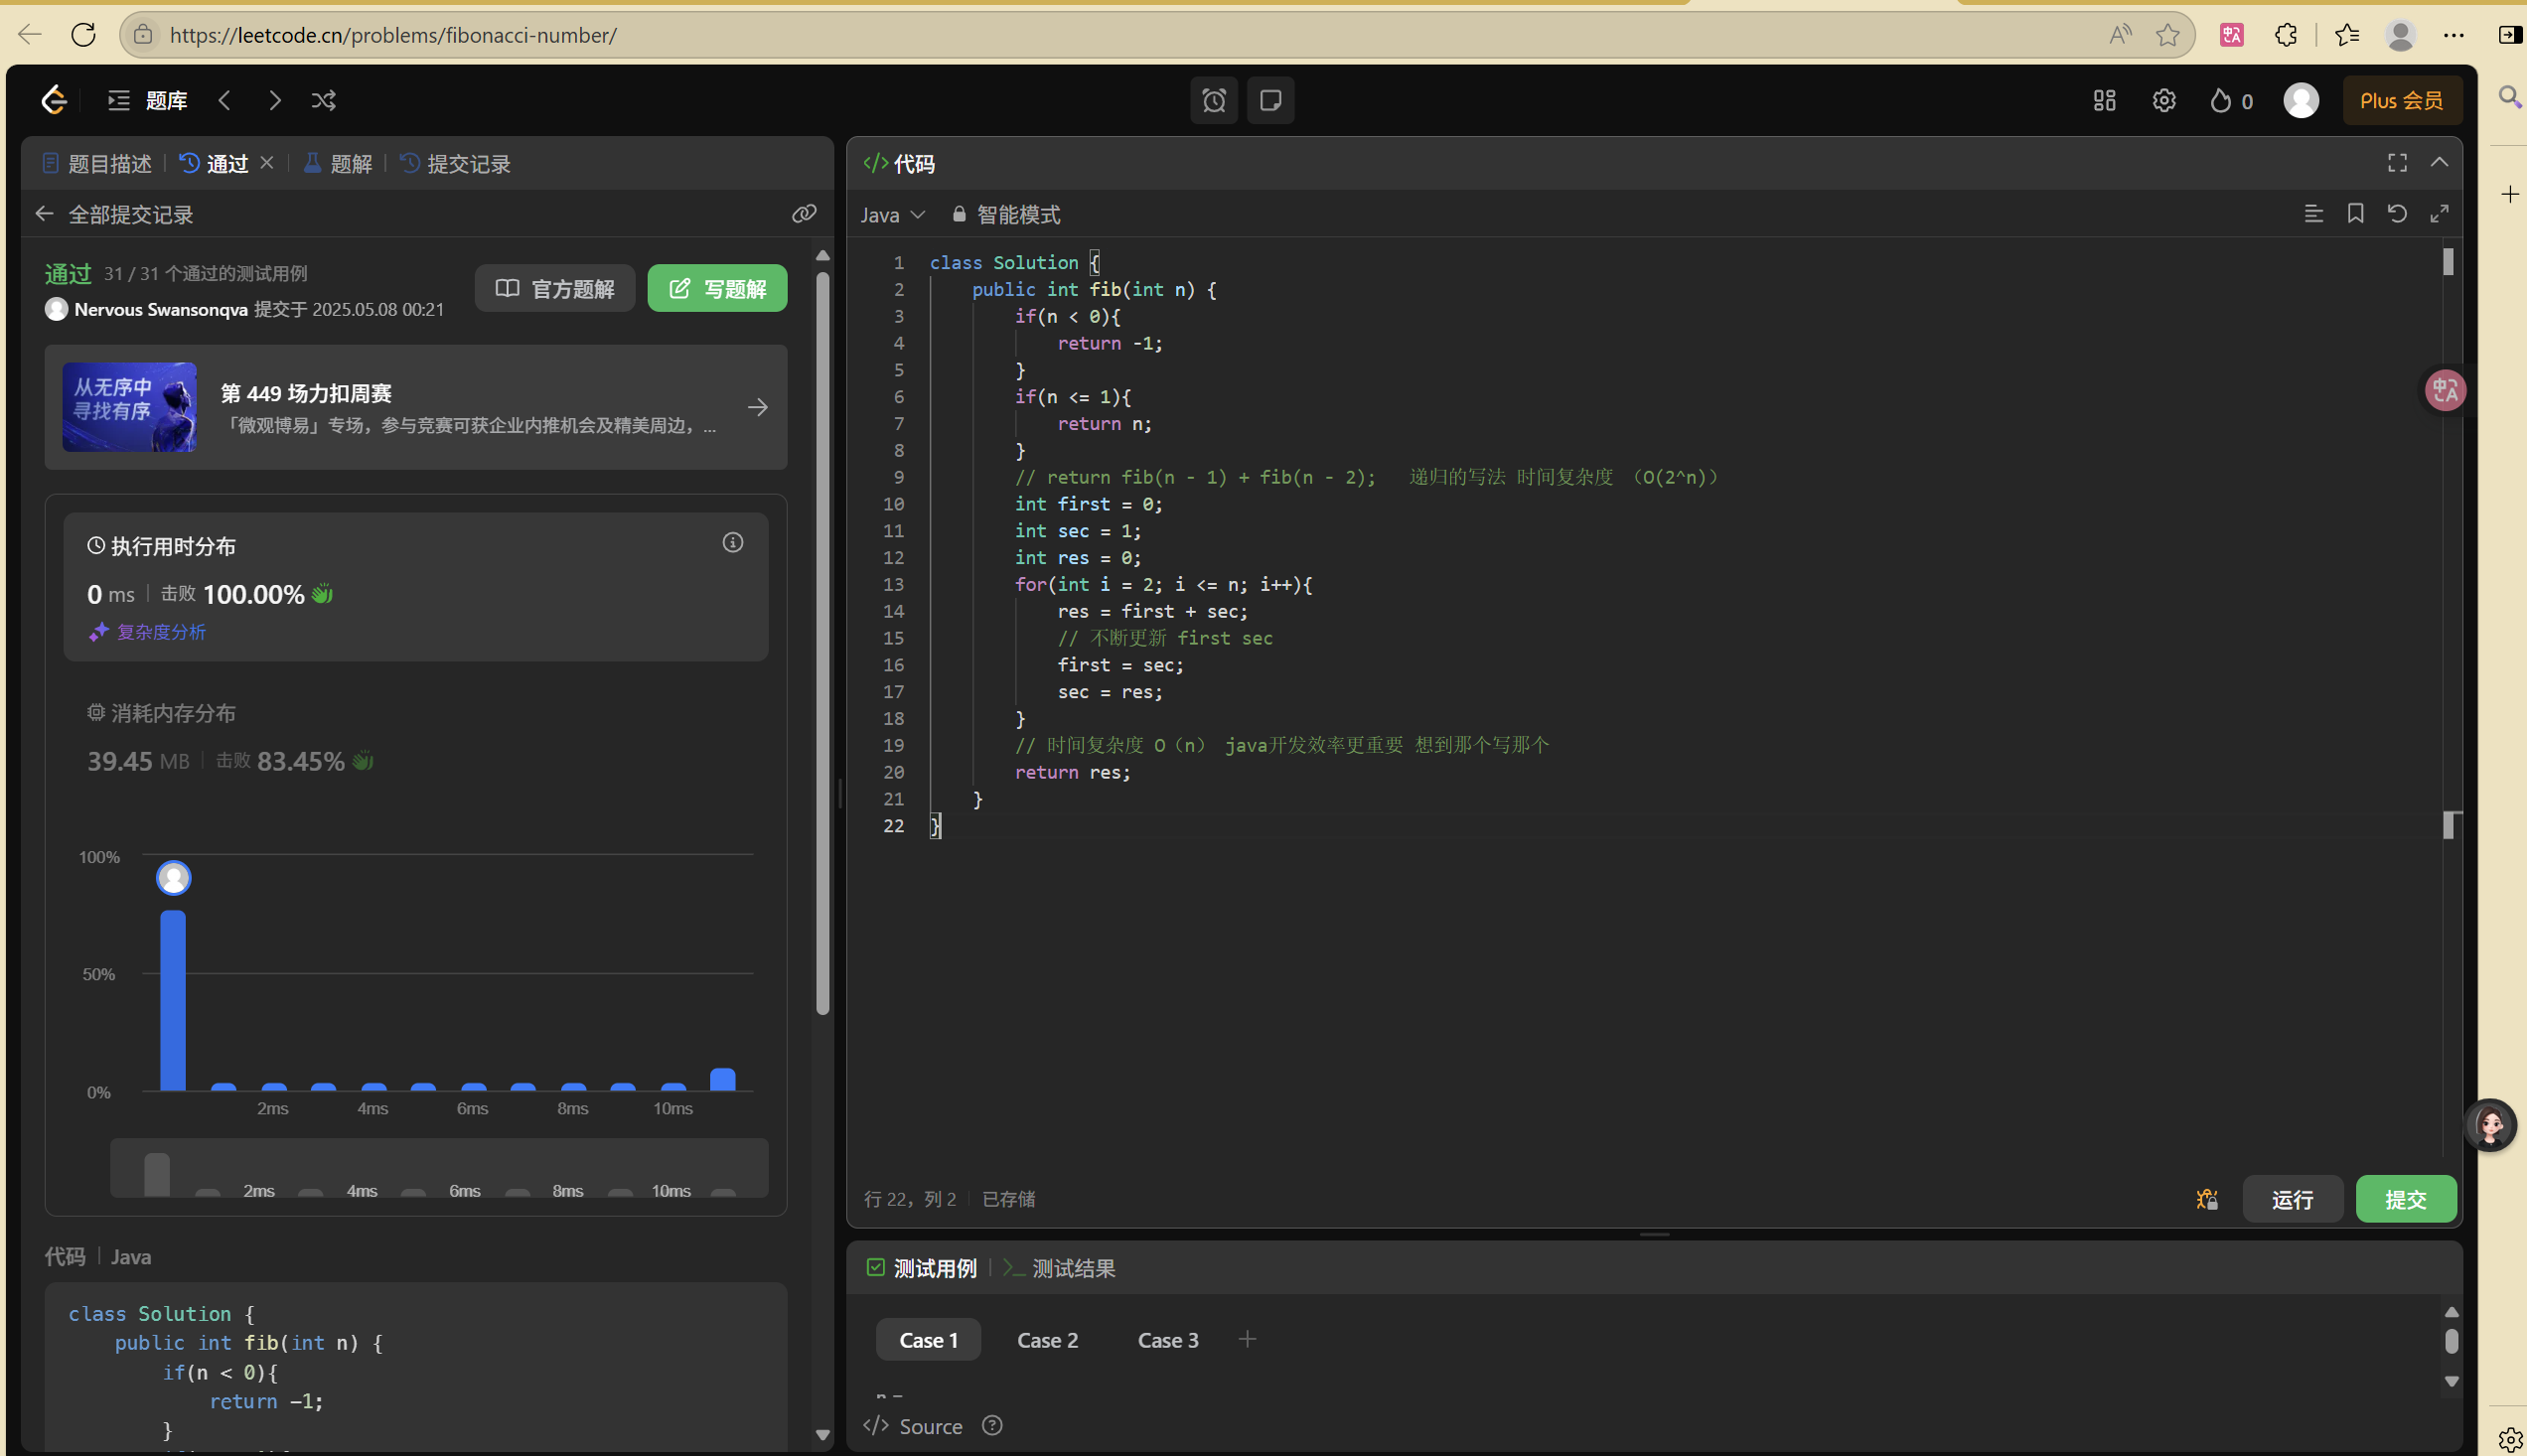
Task: Click the format code icon
Action: click(2313, 213)
